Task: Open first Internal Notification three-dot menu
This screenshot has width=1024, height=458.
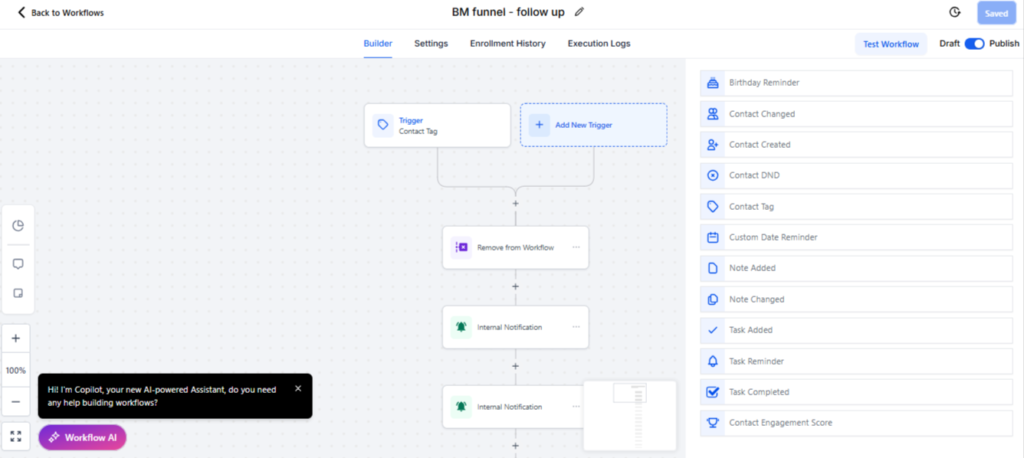Action: pyautogui.click(x=576, y=327)
